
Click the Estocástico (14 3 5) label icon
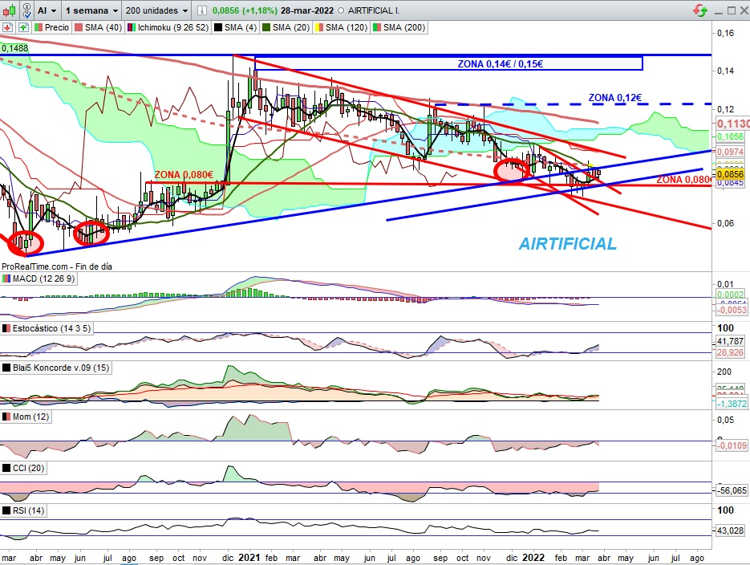click(6, 328)
